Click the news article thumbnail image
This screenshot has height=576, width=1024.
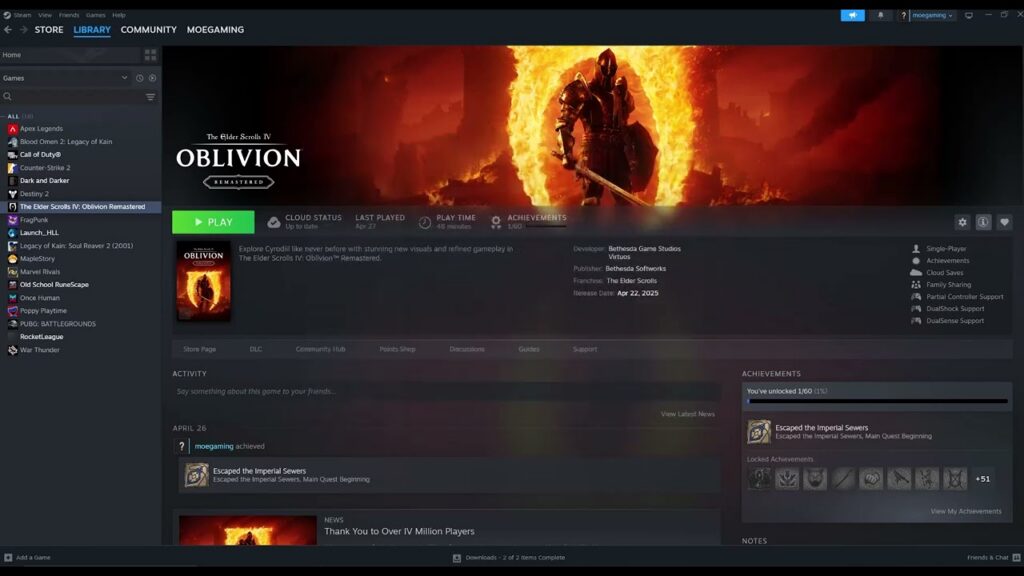tap(248, 530)
